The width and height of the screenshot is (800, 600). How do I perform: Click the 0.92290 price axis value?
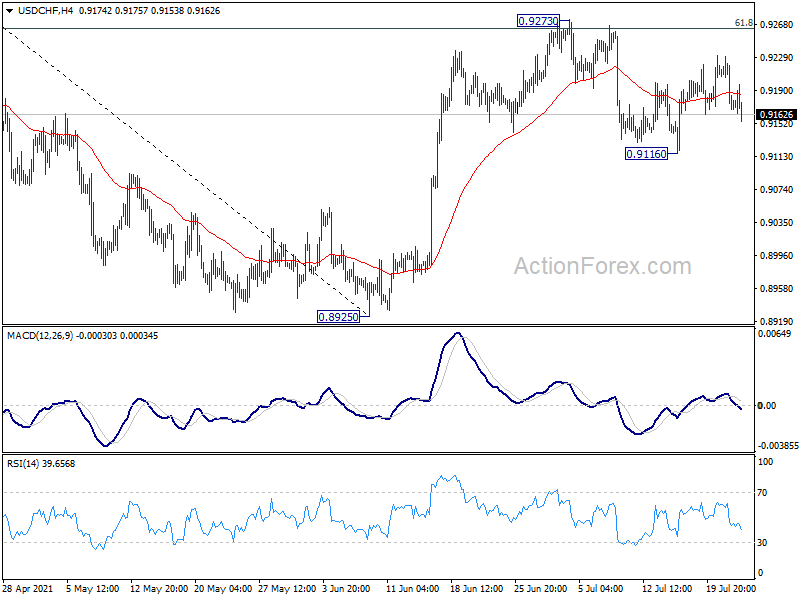(x=777, y=58)
